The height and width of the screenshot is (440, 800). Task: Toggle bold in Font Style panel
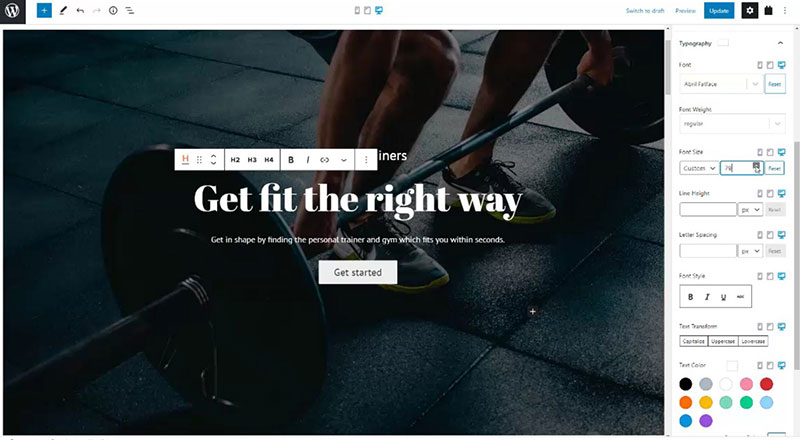pos(690,297)
